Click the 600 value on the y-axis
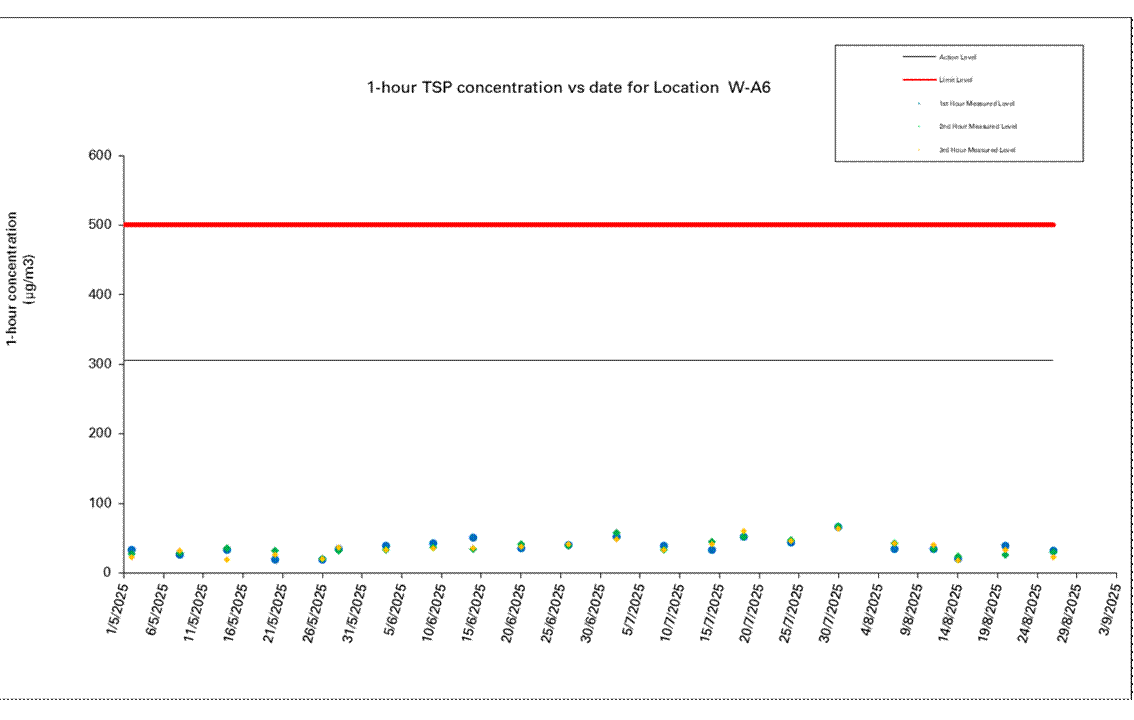The height and width of the screenshot is (720, 1134). pyautogui.click(x=98, y=156)
